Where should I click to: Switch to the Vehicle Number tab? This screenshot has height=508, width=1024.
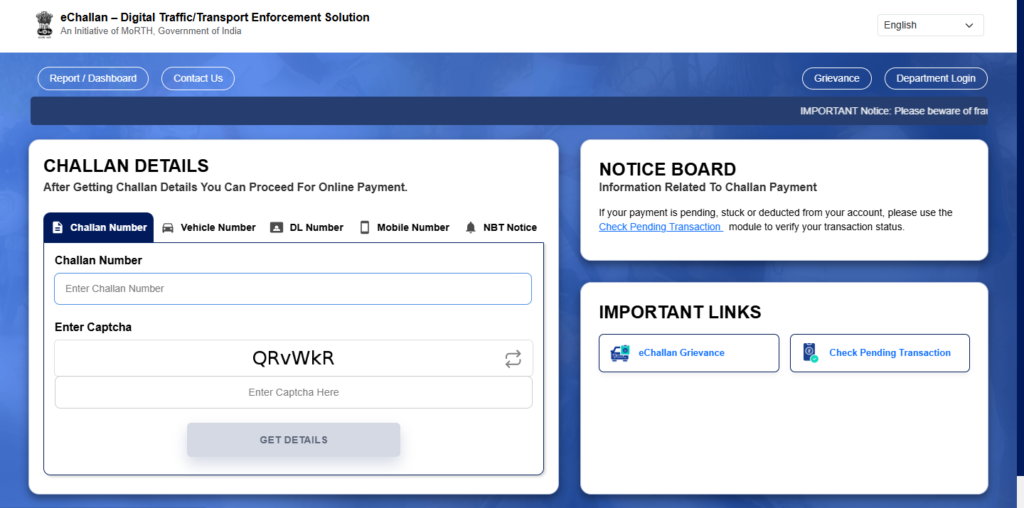click(209, 227)
